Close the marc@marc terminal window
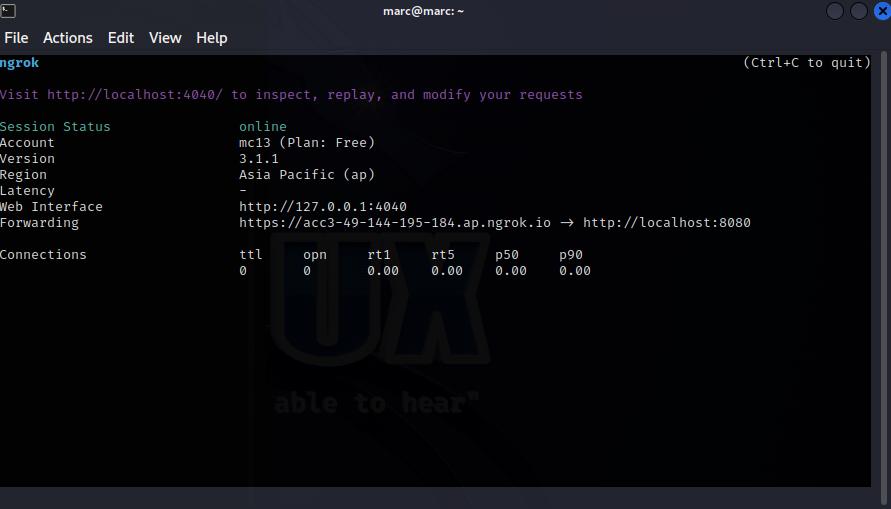Viewport: 891px width, 509px height. click(x=882, y=11)
